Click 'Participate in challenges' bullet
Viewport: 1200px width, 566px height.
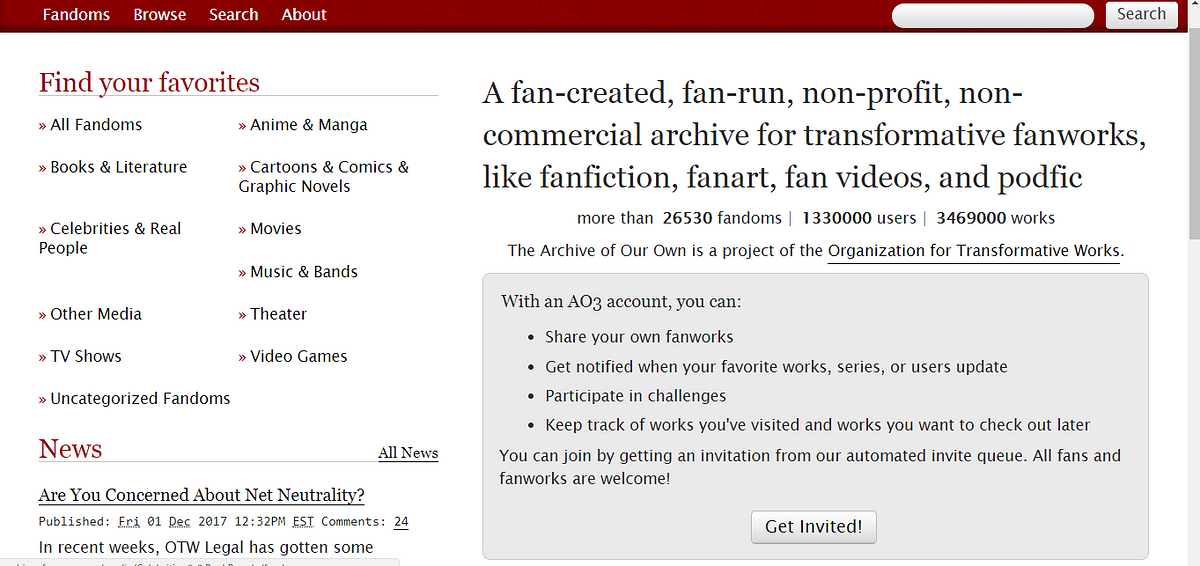[x=636, y=396]
